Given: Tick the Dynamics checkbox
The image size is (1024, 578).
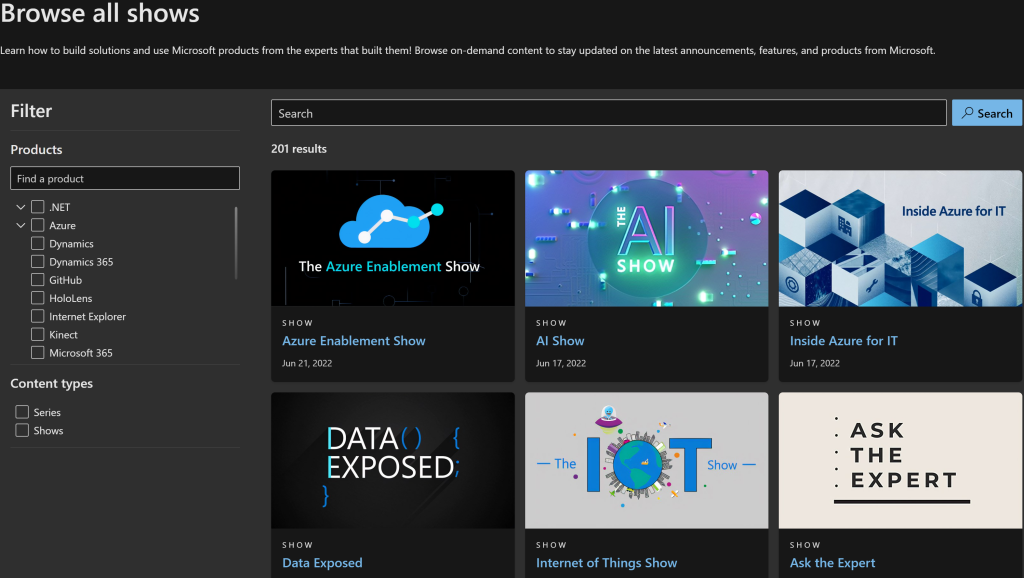Looking at the screenshot, I should pos(38,244).
